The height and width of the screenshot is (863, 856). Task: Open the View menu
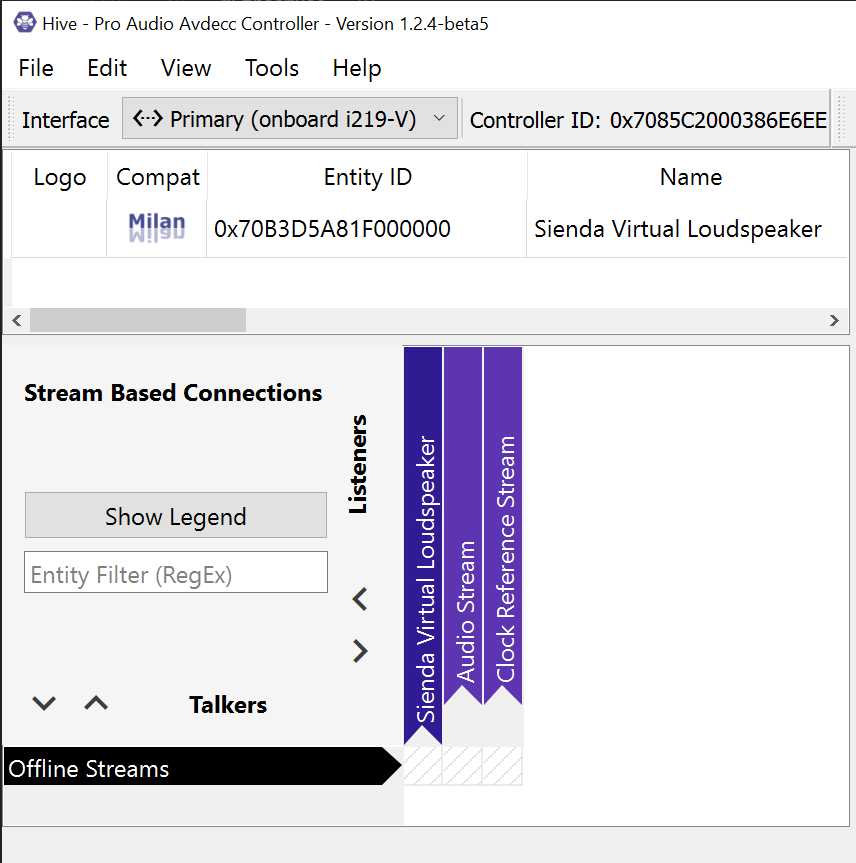[186, 68]
